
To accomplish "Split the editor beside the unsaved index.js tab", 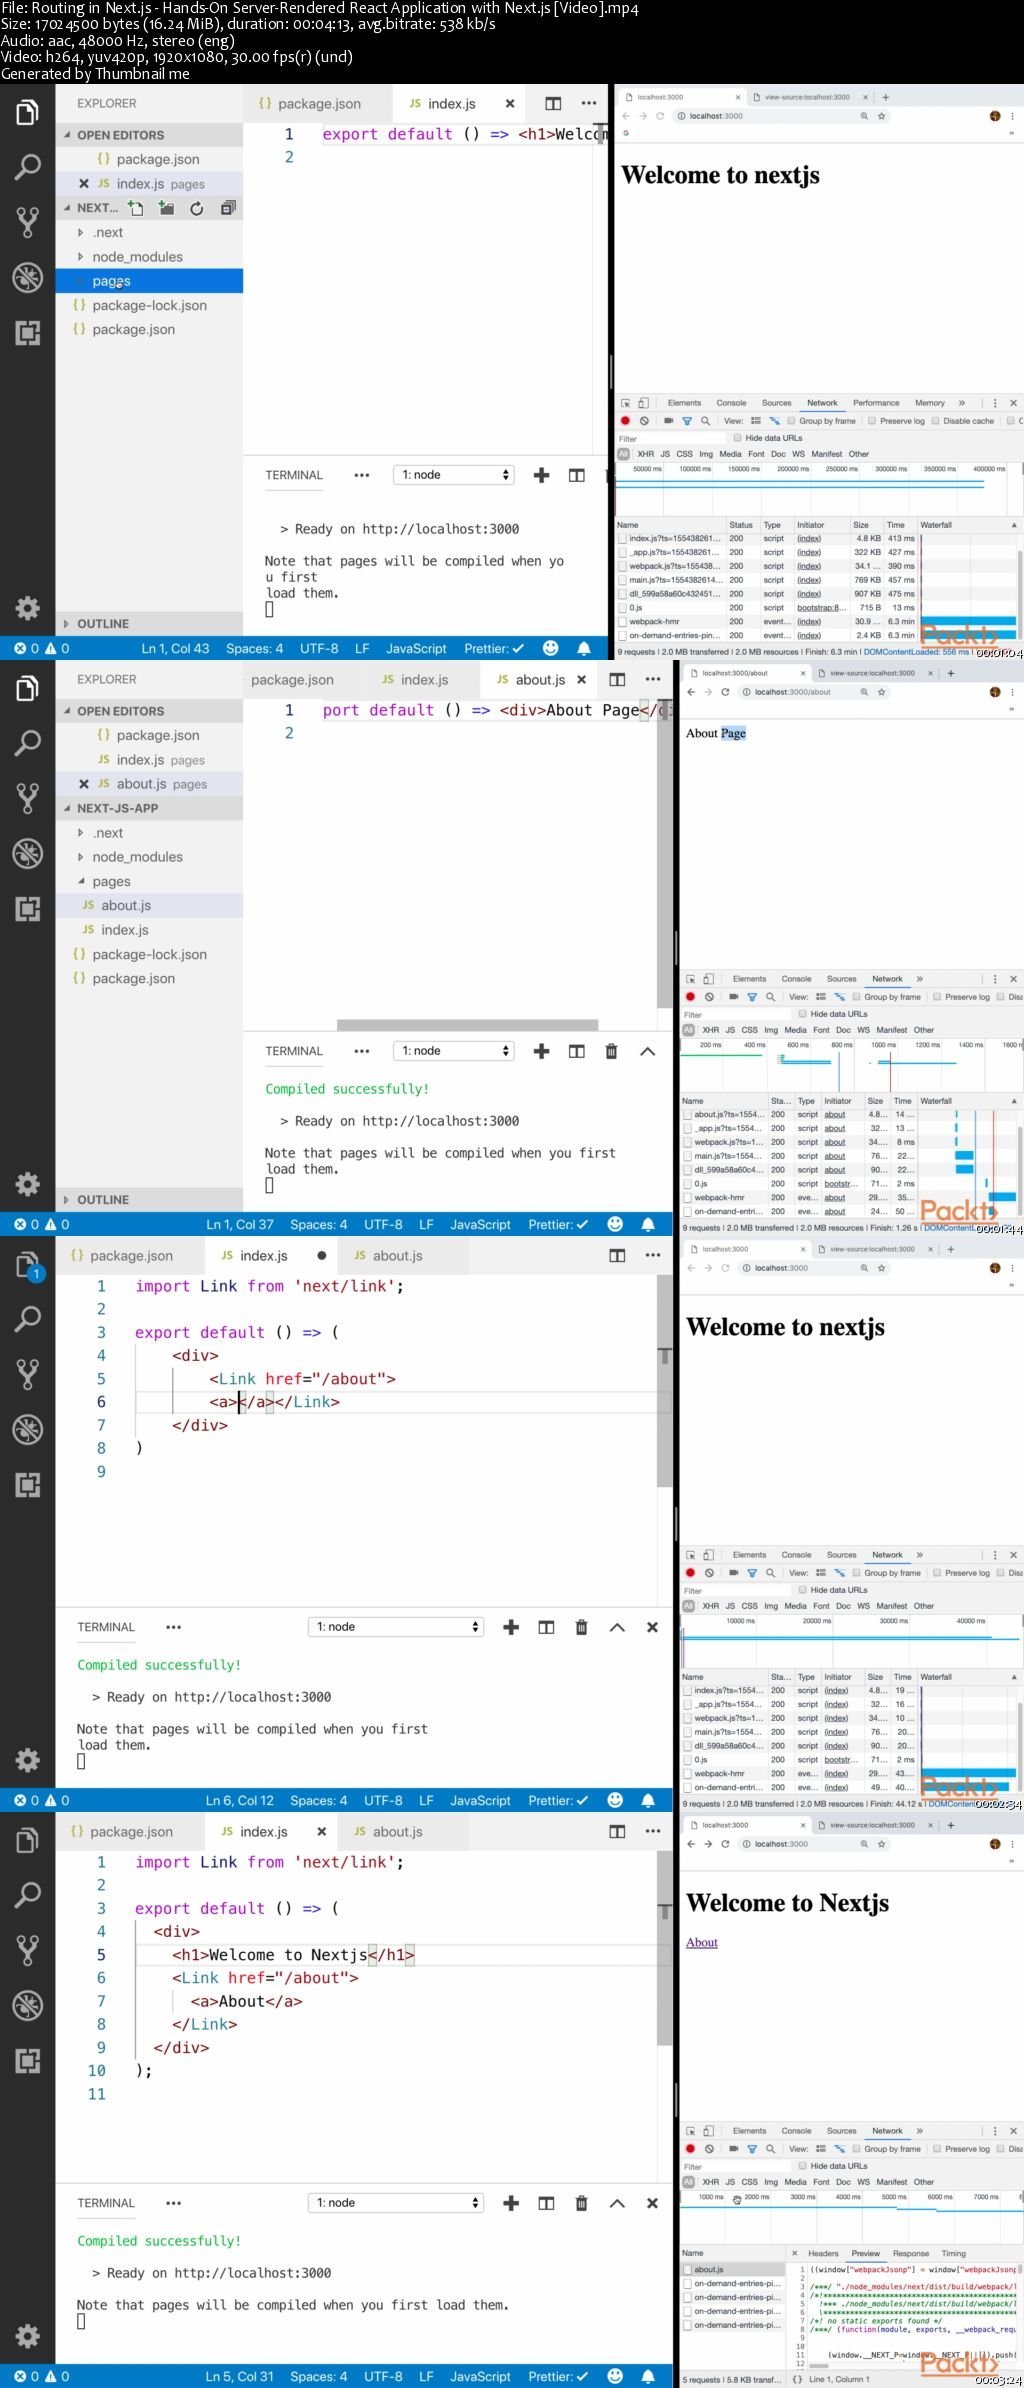I will (617, 1255).
